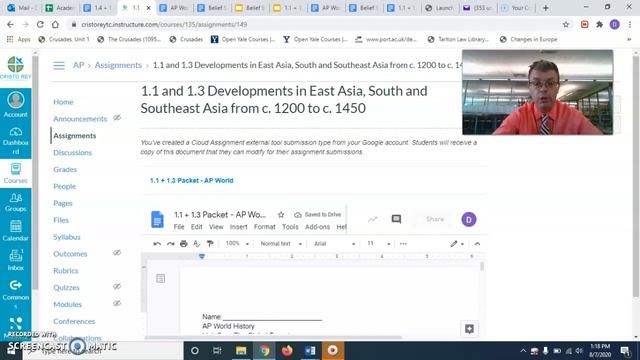Open the View menu in Docs

216,227
